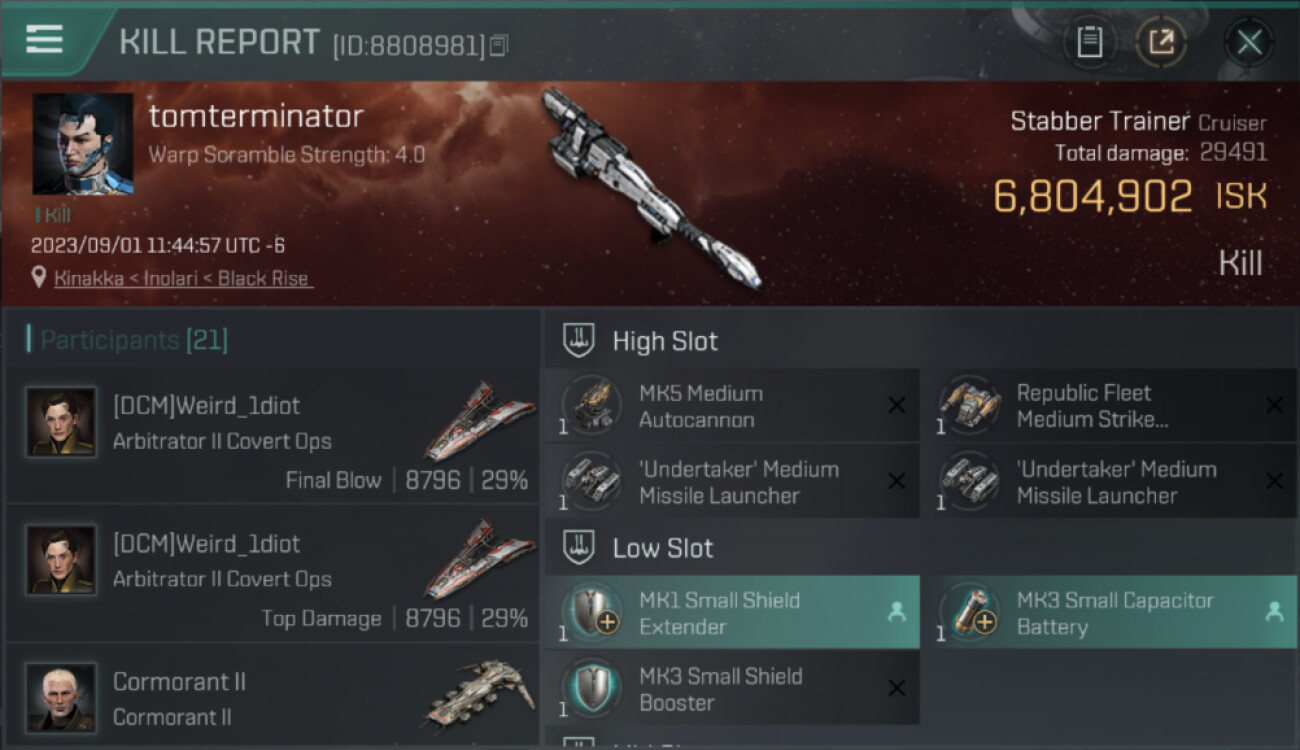The height and width of the screenshot is (750, 1300).
Task: Click the X beside MK5 Medium Autocannon
Action: coord(897,405)
